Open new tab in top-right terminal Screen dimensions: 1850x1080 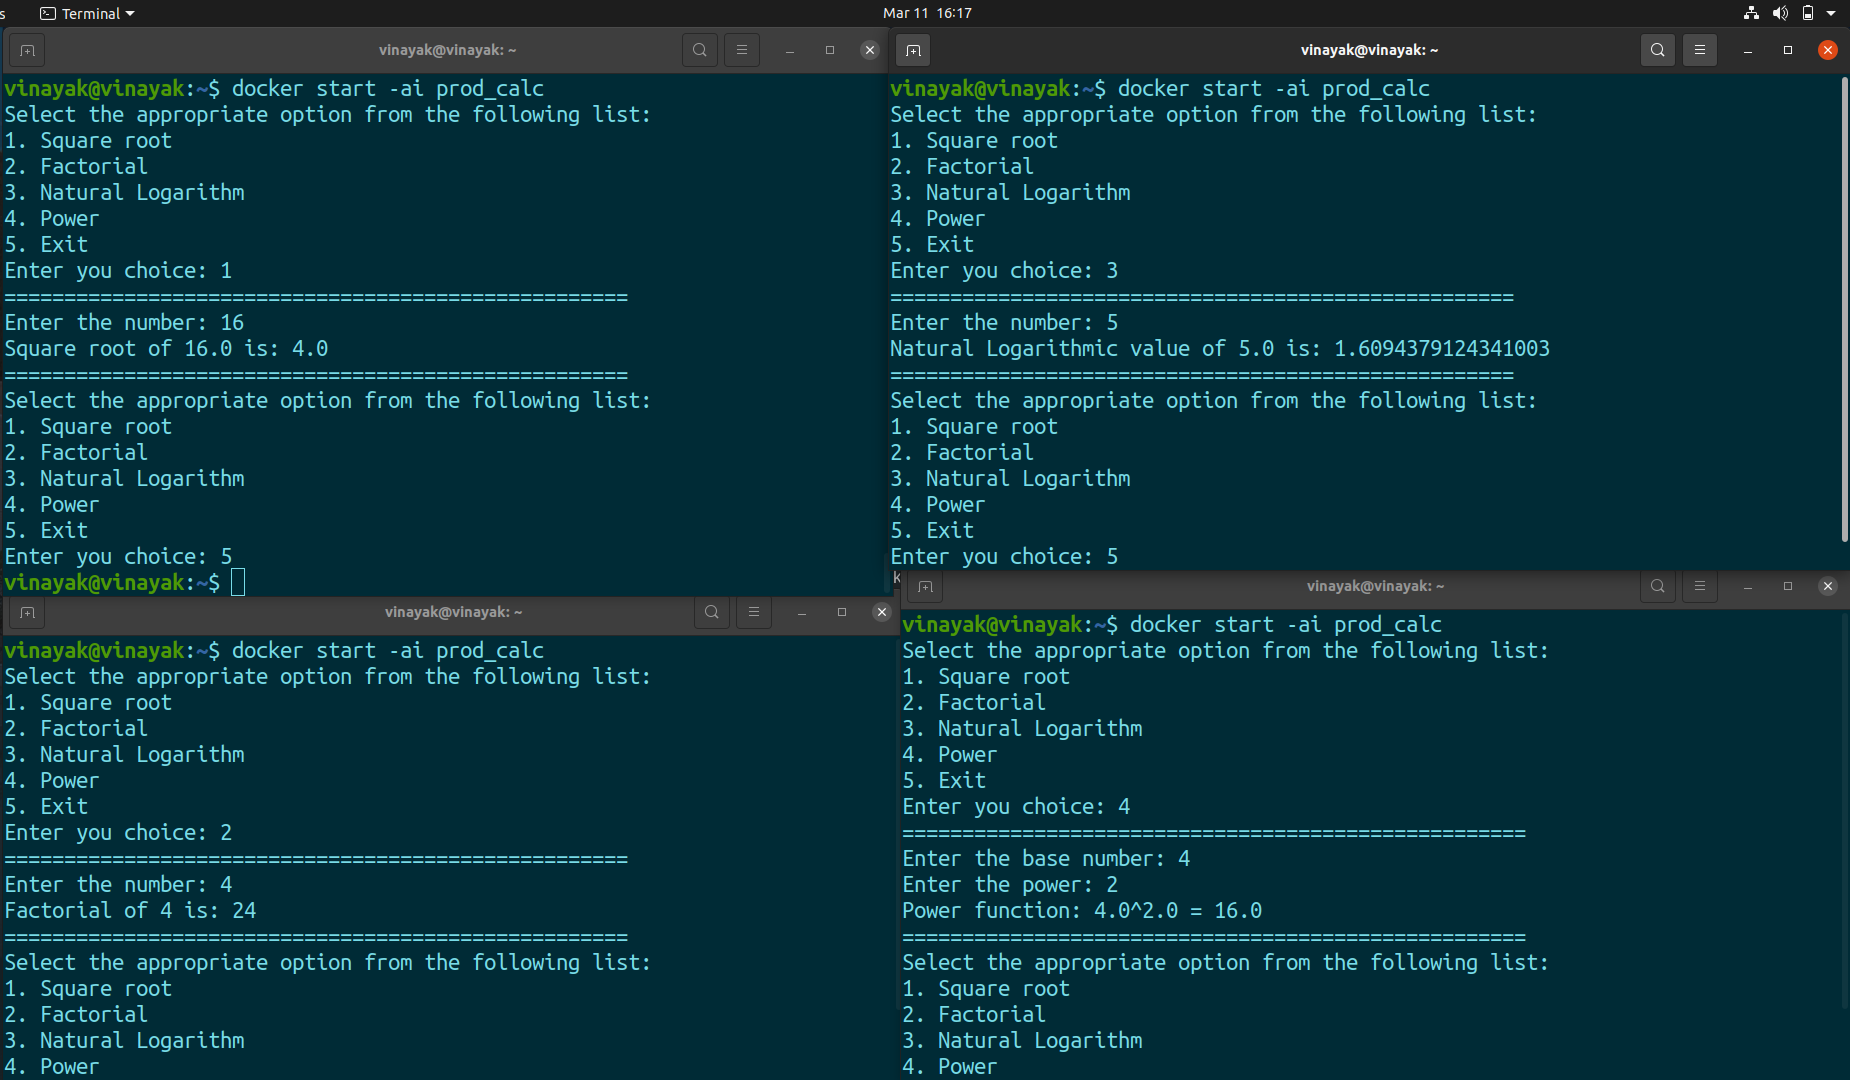click(913, 50)
